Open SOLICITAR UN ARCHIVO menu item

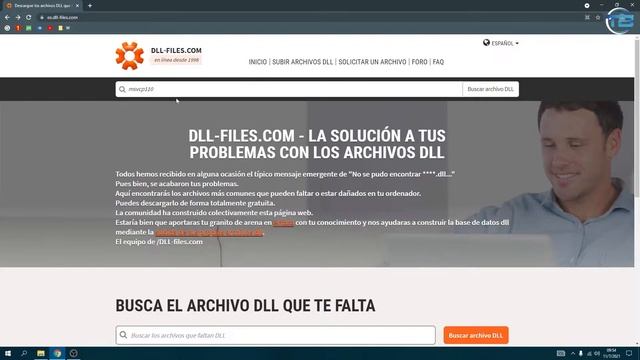(x=372, y=62)
